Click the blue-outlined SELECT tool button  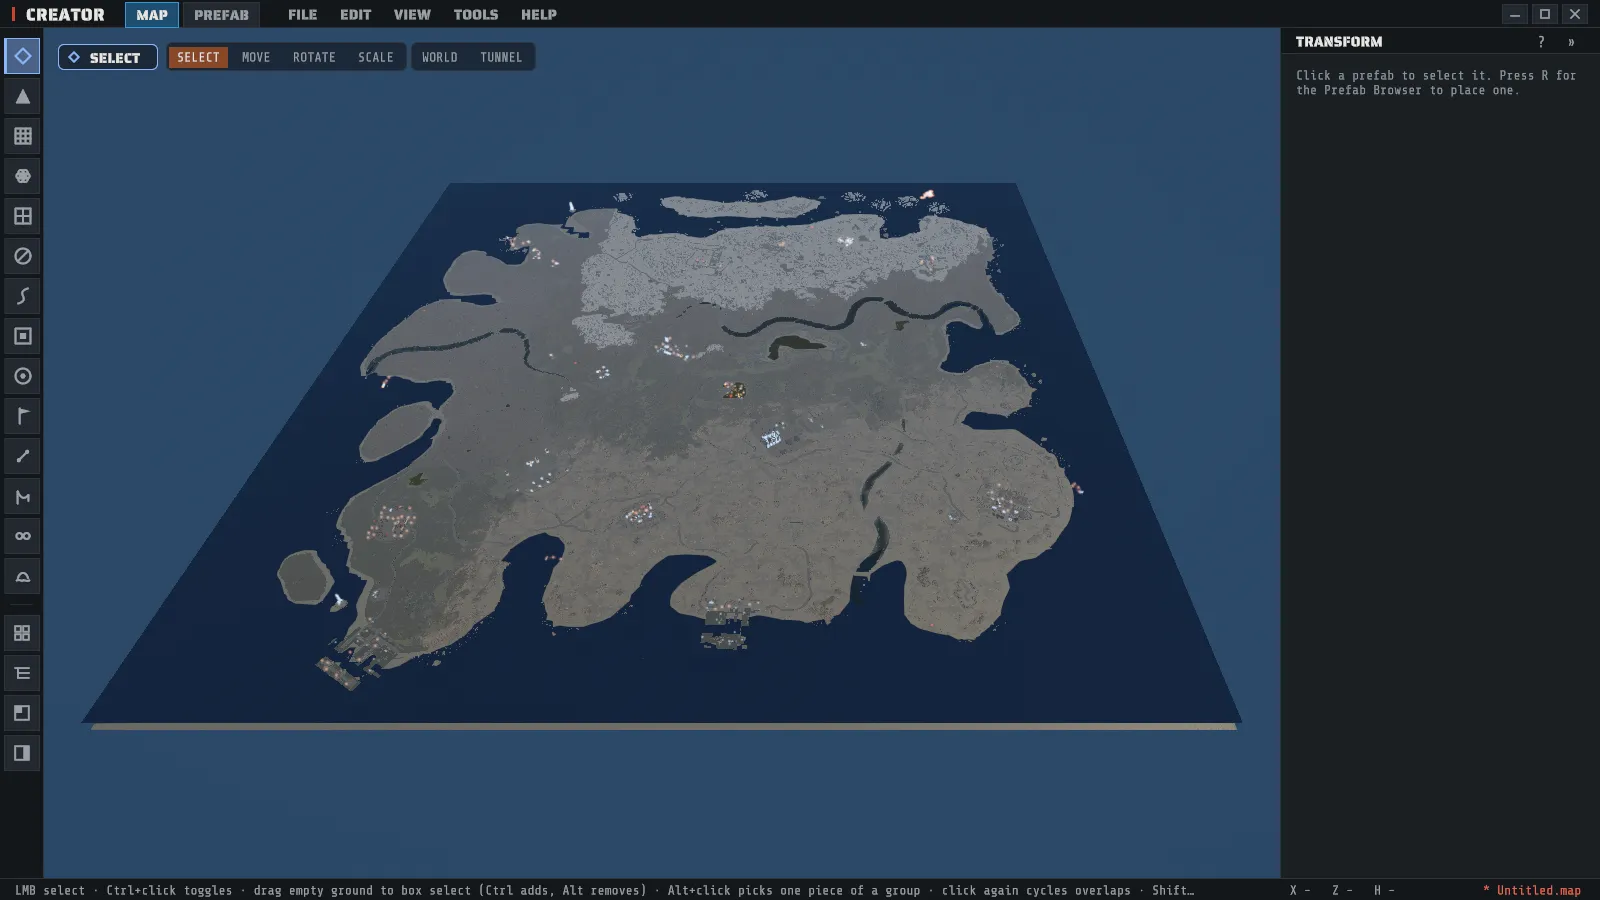[x=108, y=57]
